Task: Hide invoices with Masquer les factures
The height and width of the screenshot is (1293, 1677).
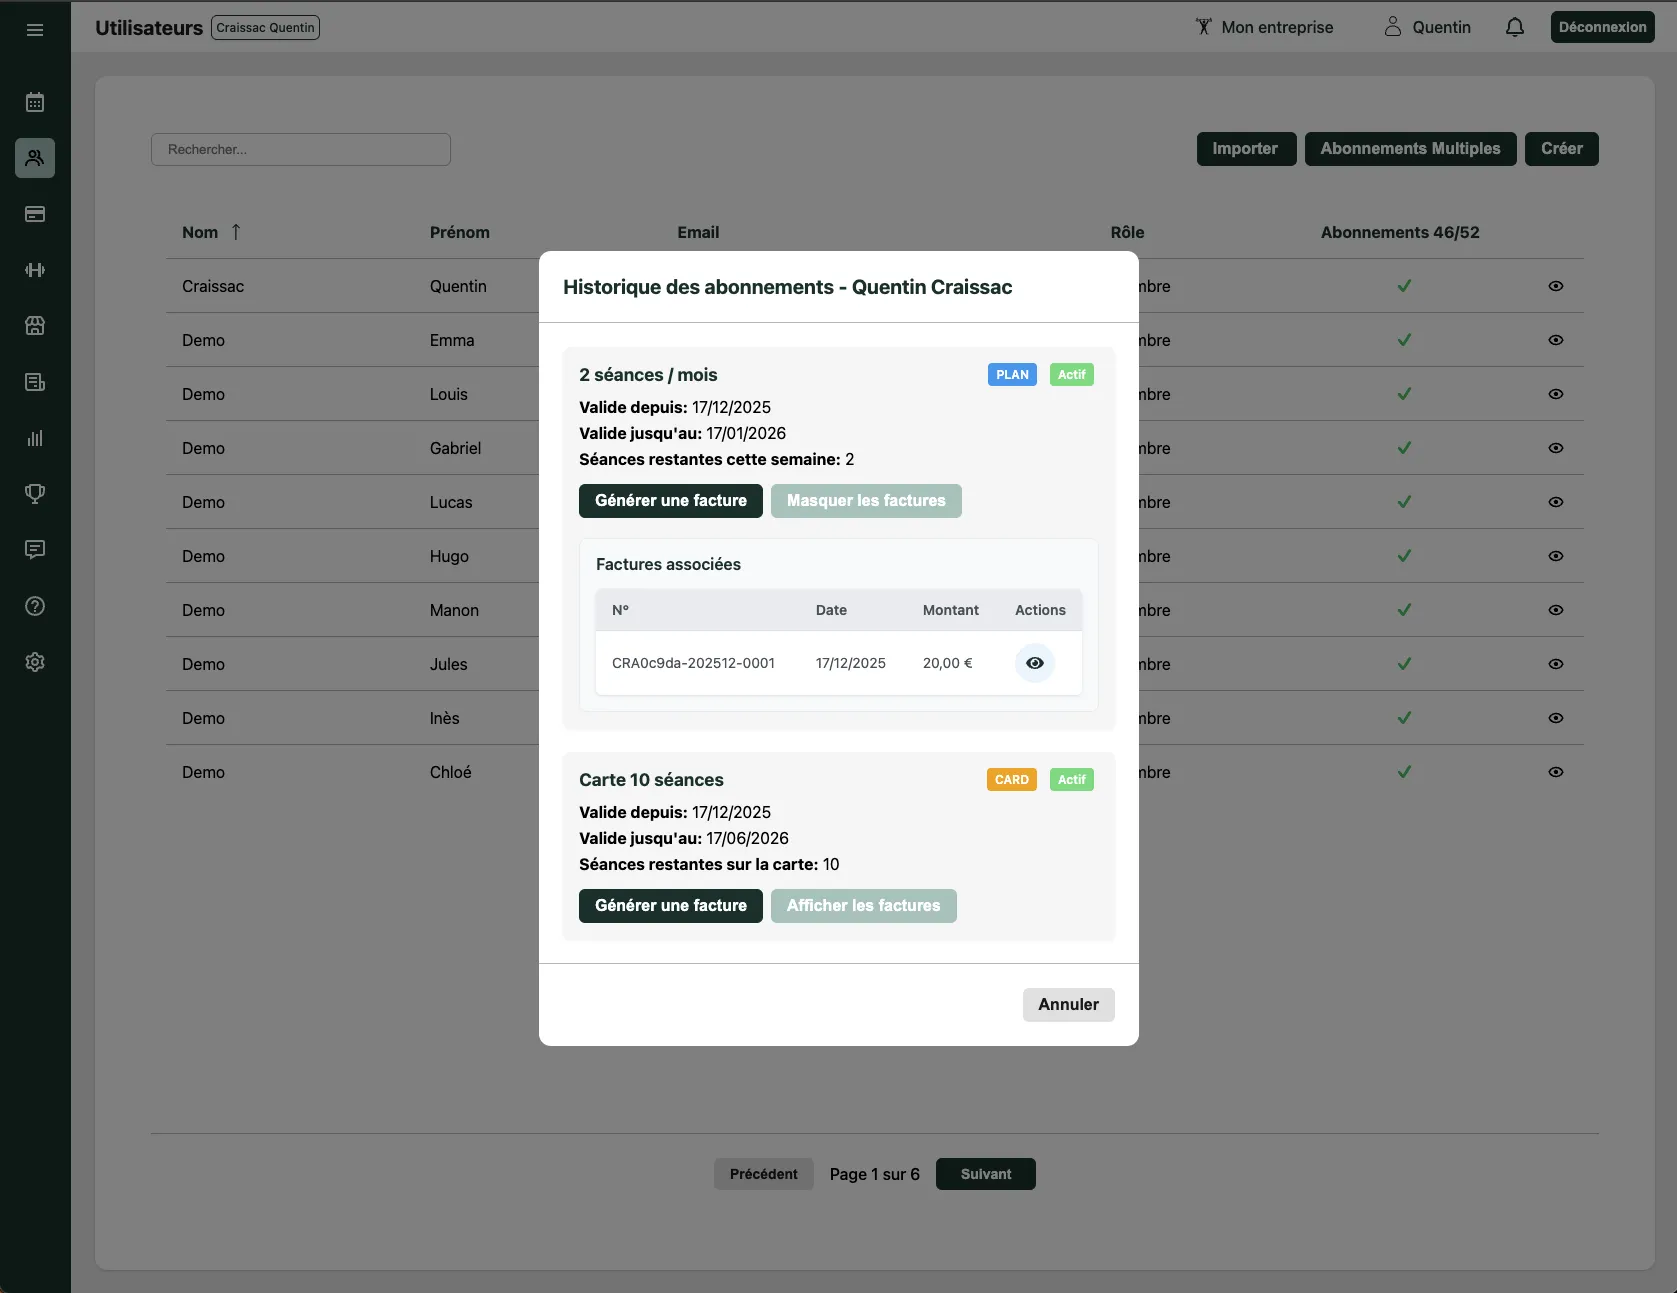Action: (x=866, y=501)
